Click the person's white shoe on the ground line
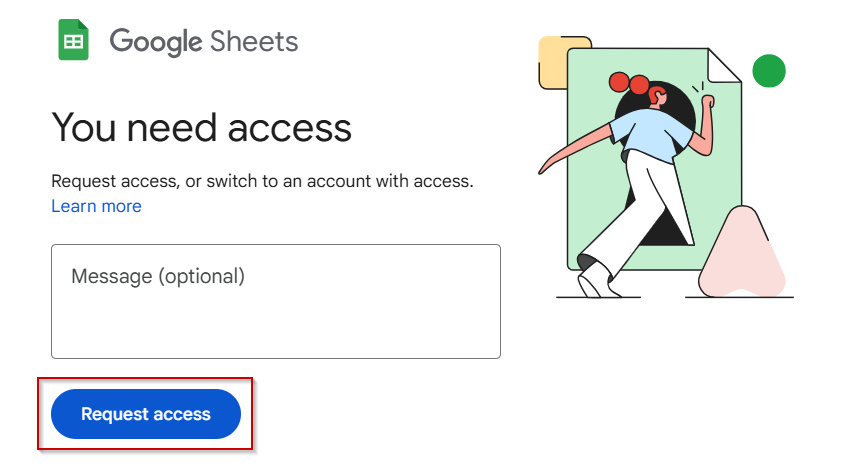Image resolution: width=860 pixels, height=467 pixels. [x=596, y=281]
